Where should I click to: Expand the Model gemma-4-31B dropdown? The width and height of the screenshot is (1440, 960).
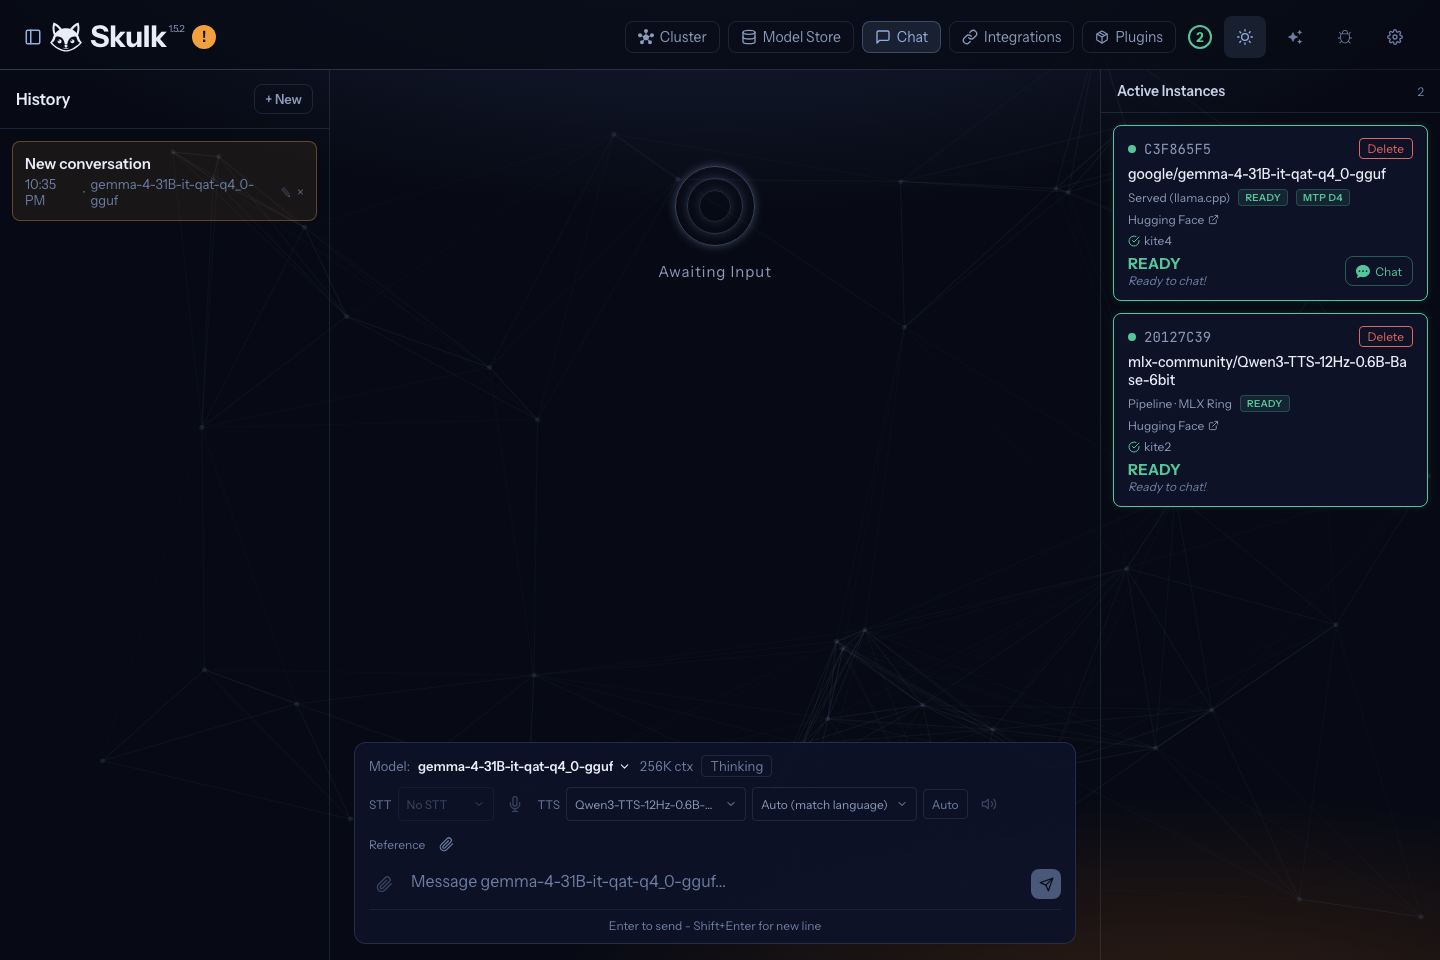[523, 766]
